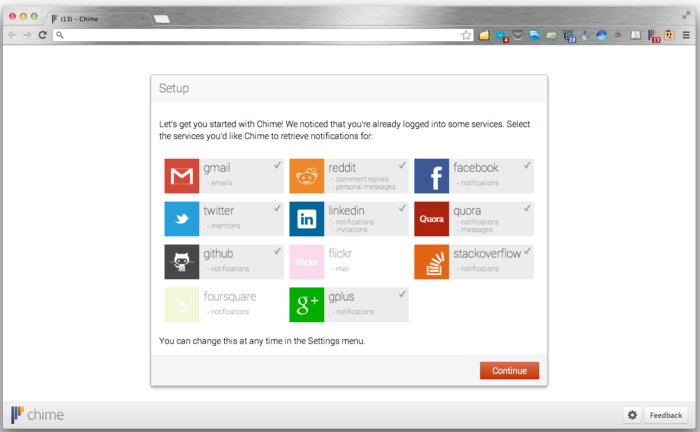Toggle the facebook checkmark off
This screenshot has height=432, width=700.
(x=527, y=165)
